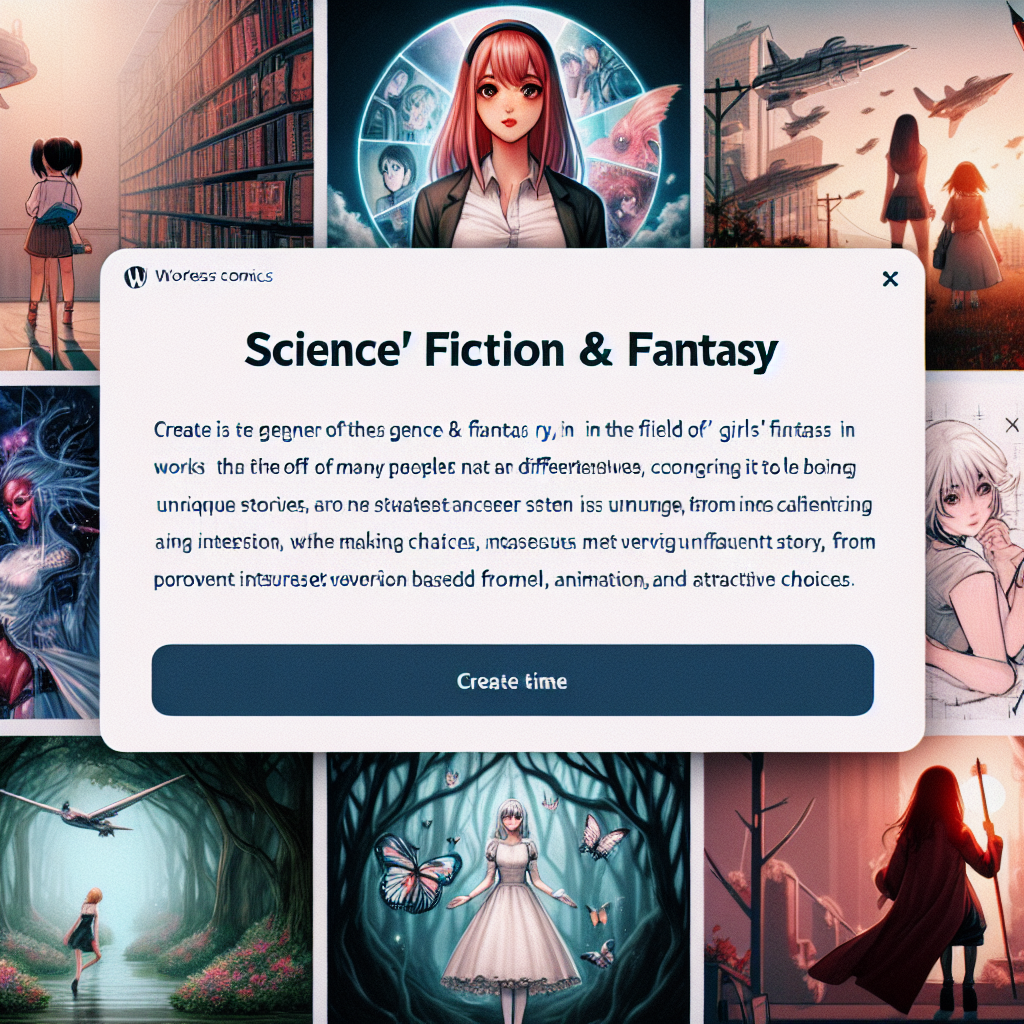Select the girl walking in forest stream thumbnail
Image resolution: width=1024 pixels, height=1024 pixels.
click(x=156, y=880)
